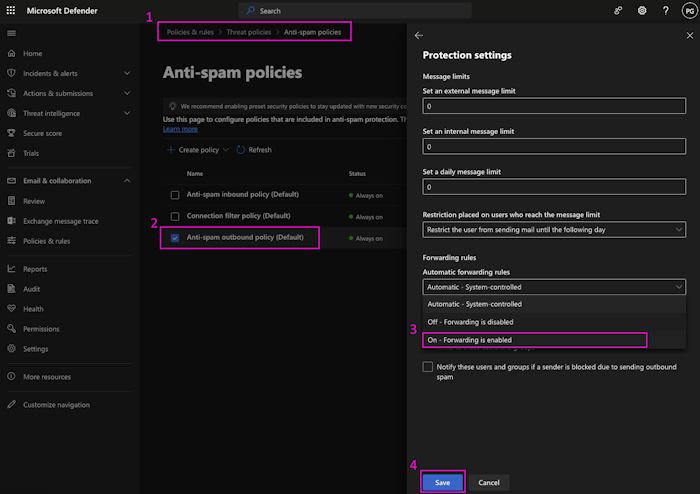Uncheck Anti-spam outbound policy checkbox
Image resolution: width=700 pixels, height=494 pixels.
point(175,238)
